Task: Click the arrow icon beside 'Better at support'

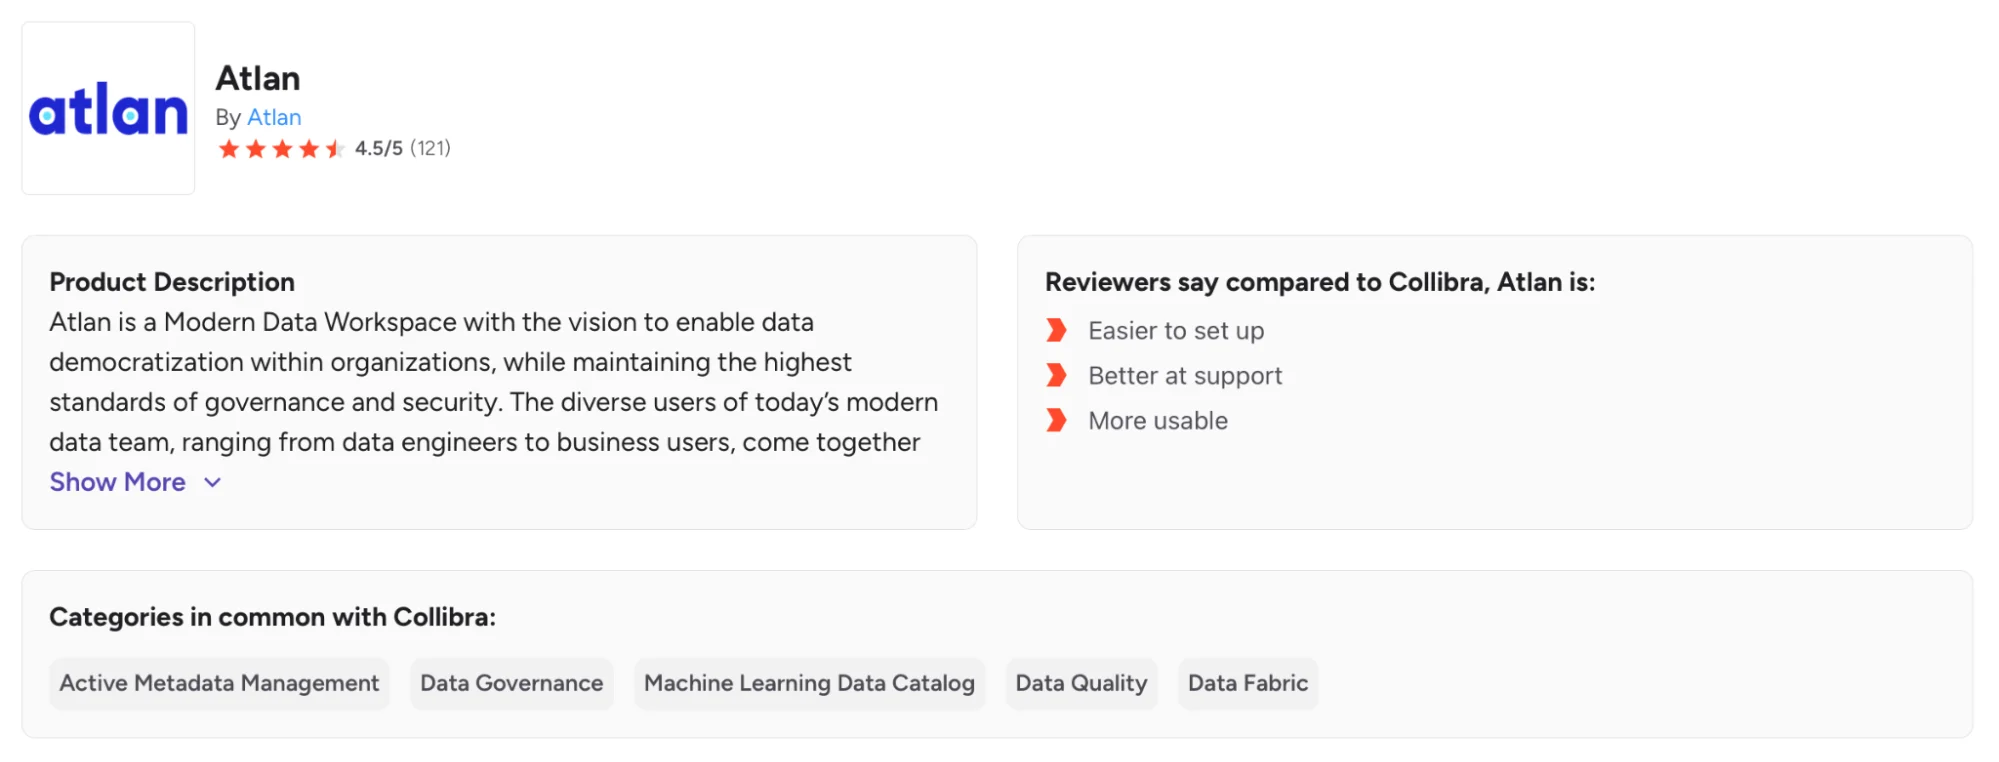Action: pyautogui.click(x=1057, y=375)
